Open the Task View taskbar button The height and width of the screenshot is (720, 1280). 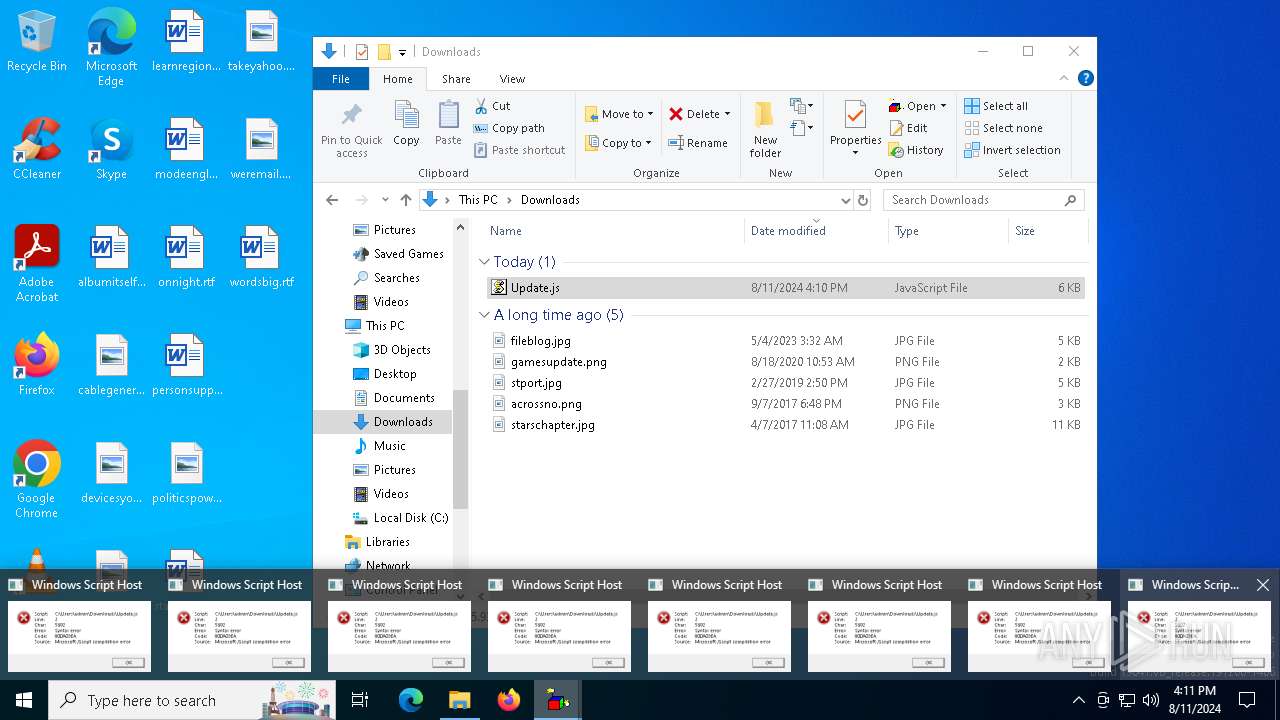click(360, 700)
